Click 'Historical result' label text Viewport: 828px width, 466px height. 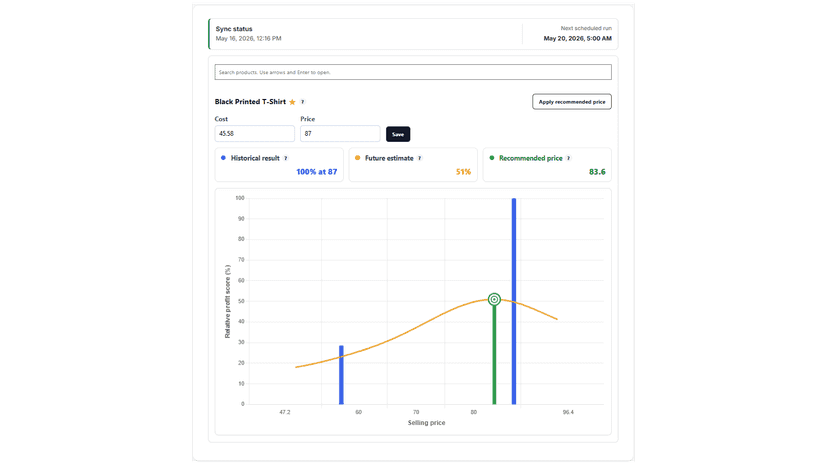click(x=255, y=158)
